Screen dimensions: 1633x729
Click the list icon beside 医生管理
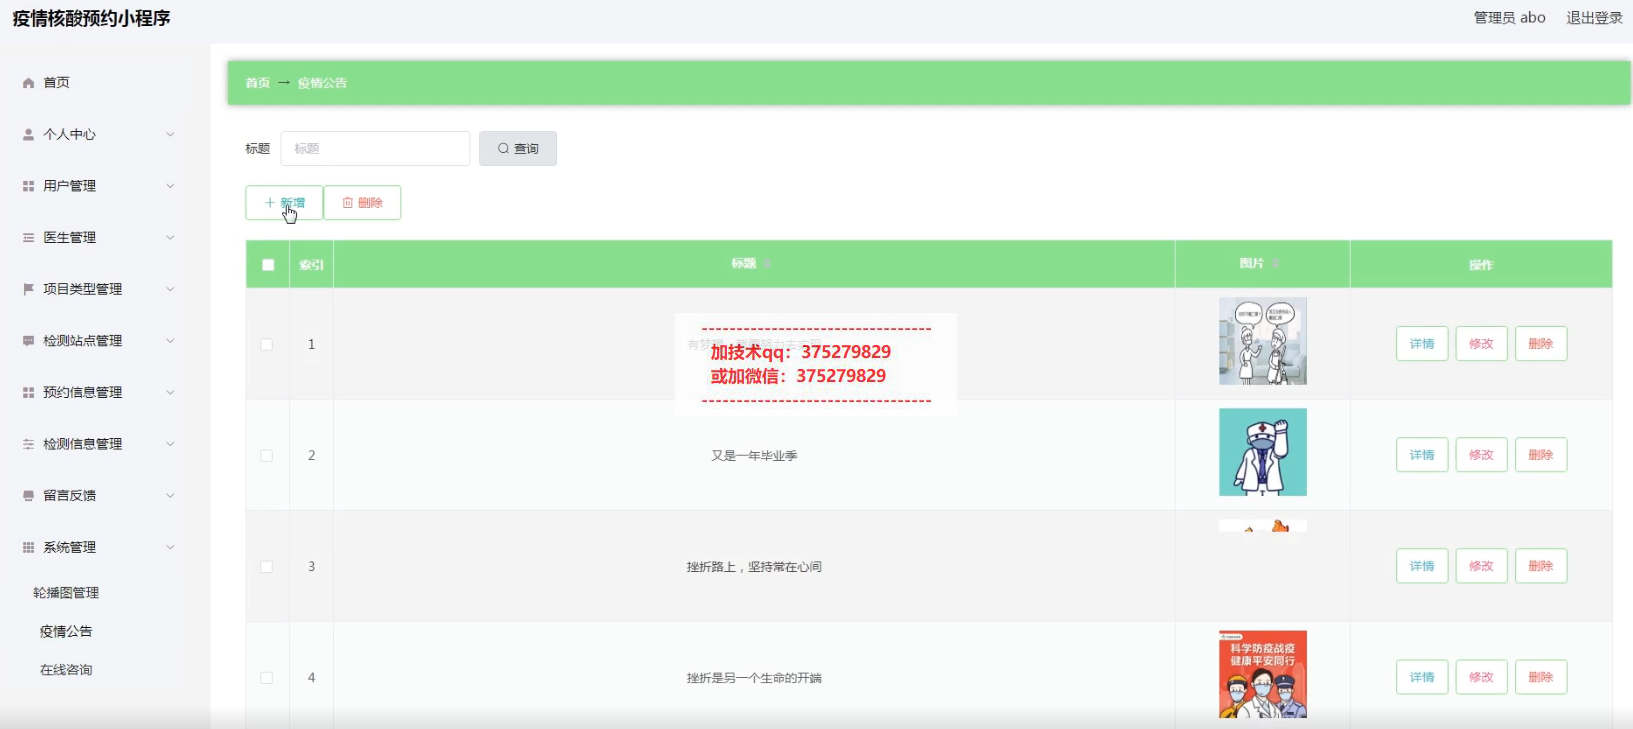28,238
